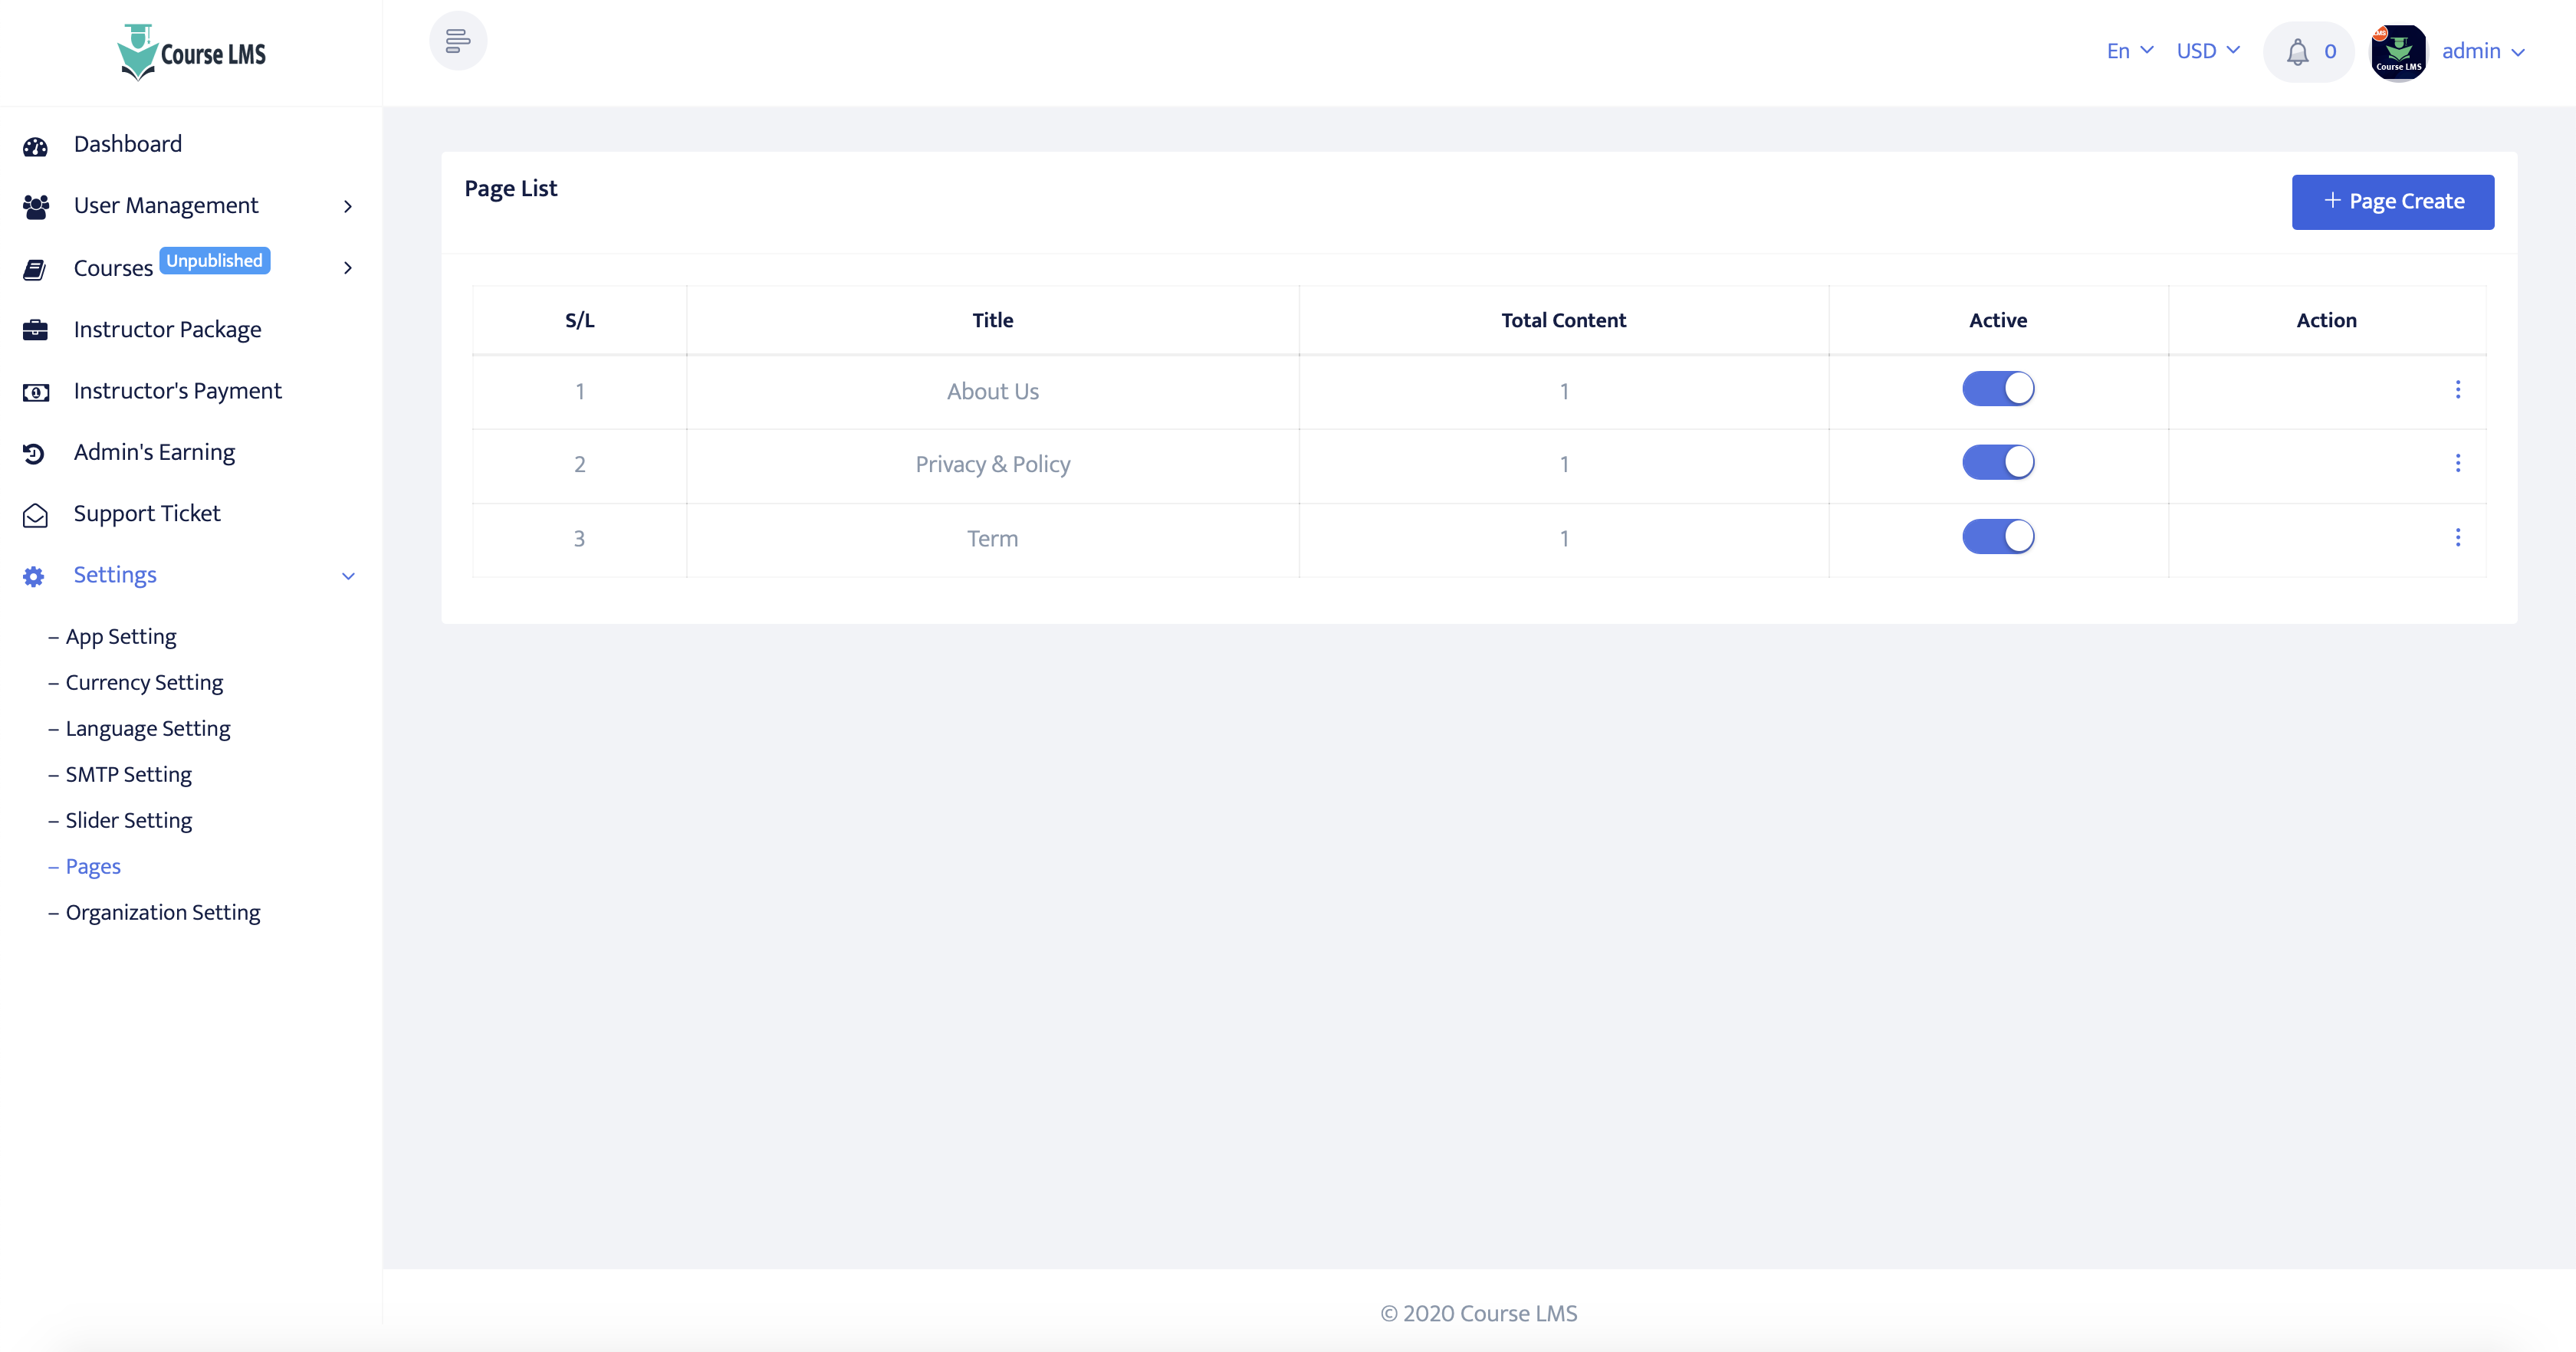2576x1352 pixels.
Task: Click the Courses book icon
Action: 36,268
